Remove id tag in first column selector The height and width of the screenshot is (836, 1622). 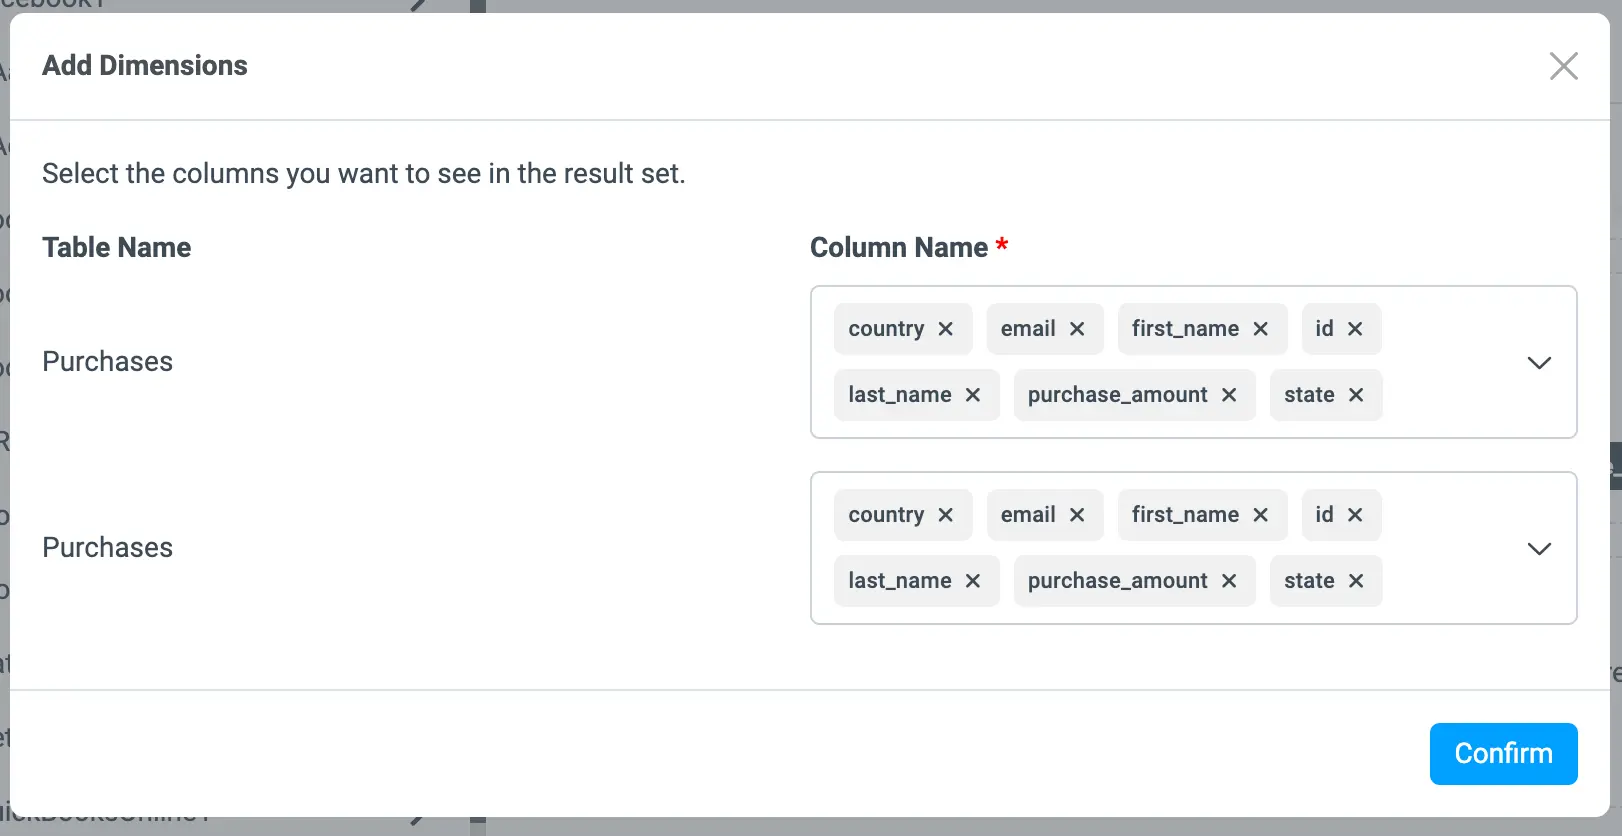(x=1355, y=329)
